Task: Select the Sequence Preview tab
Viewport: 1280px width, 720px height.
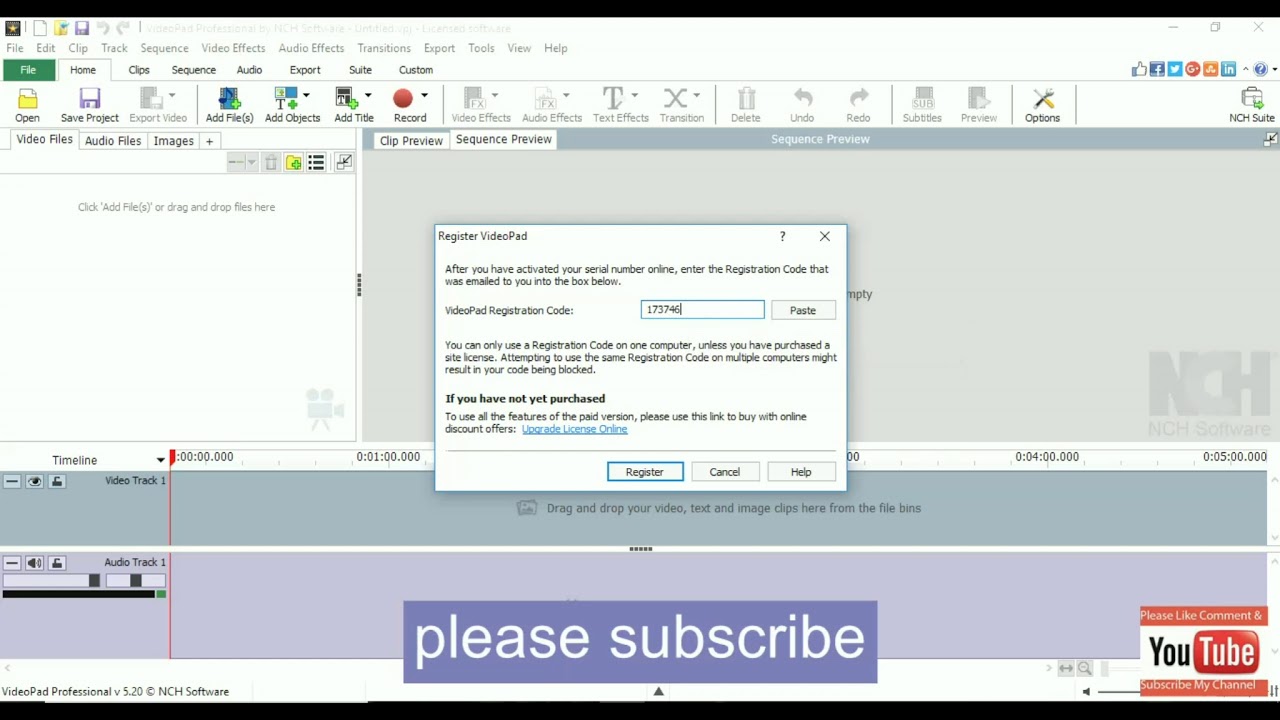Action: [503, 140]
